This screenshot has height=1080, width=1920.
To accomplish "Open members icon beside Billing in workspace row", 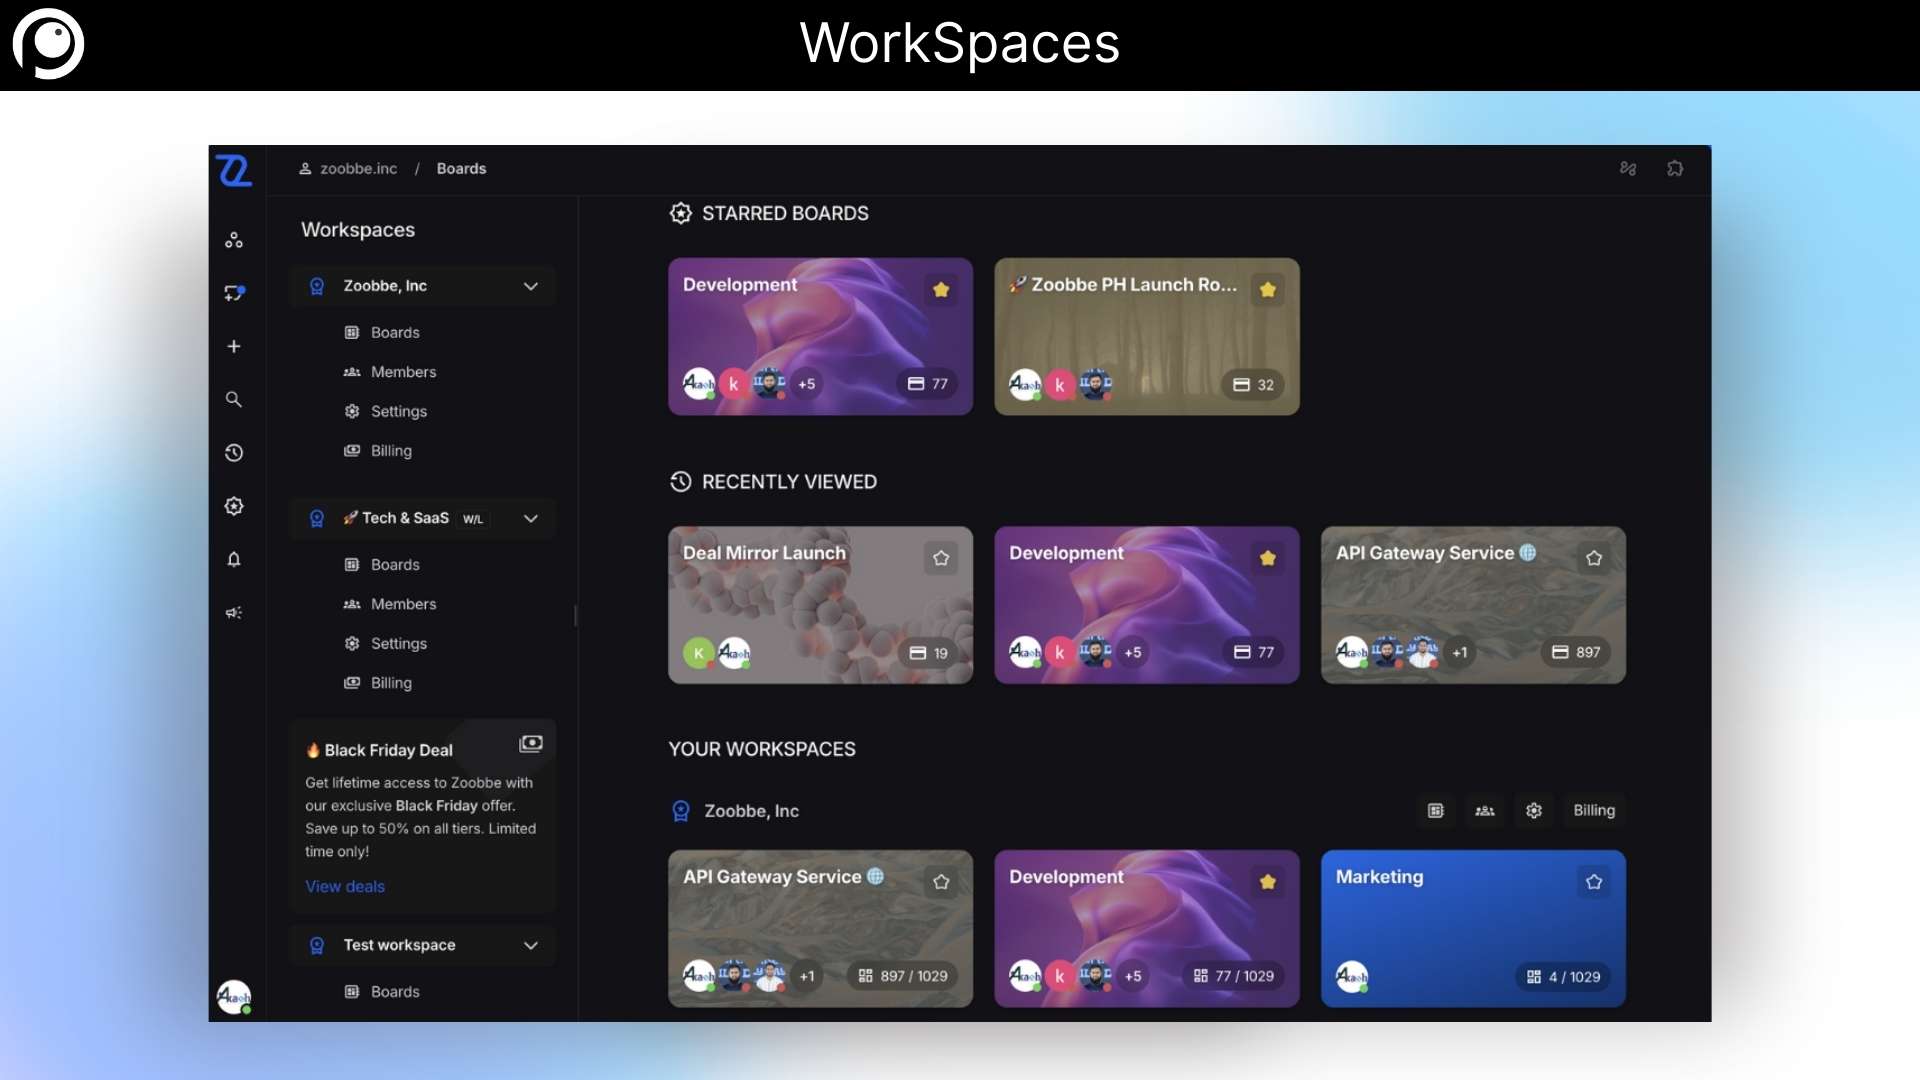I will pyautogui.click(x=1485, y=811).
